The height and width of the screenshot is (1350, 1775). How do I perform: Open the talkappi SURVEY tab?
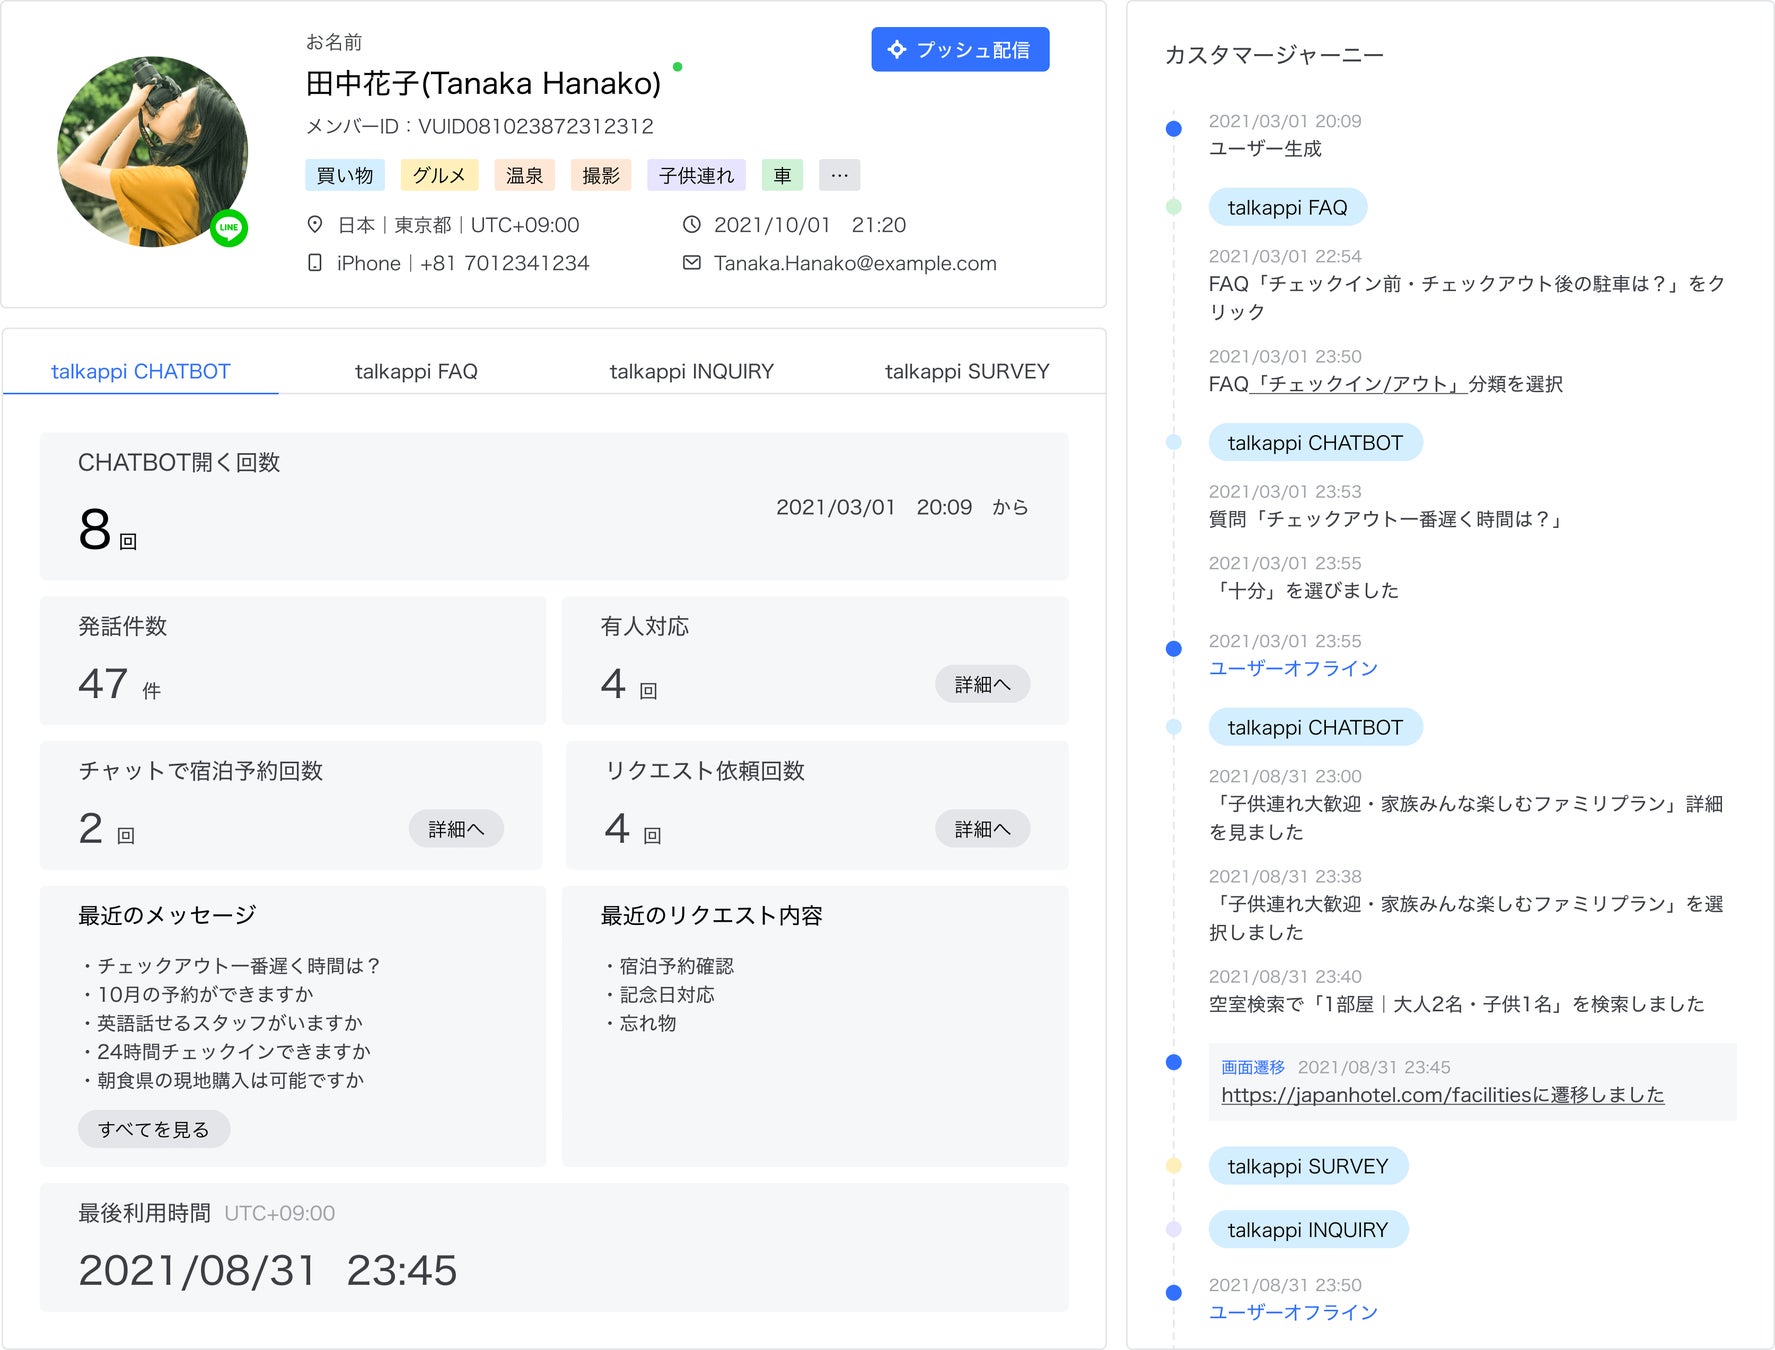(x=967, y=371)
